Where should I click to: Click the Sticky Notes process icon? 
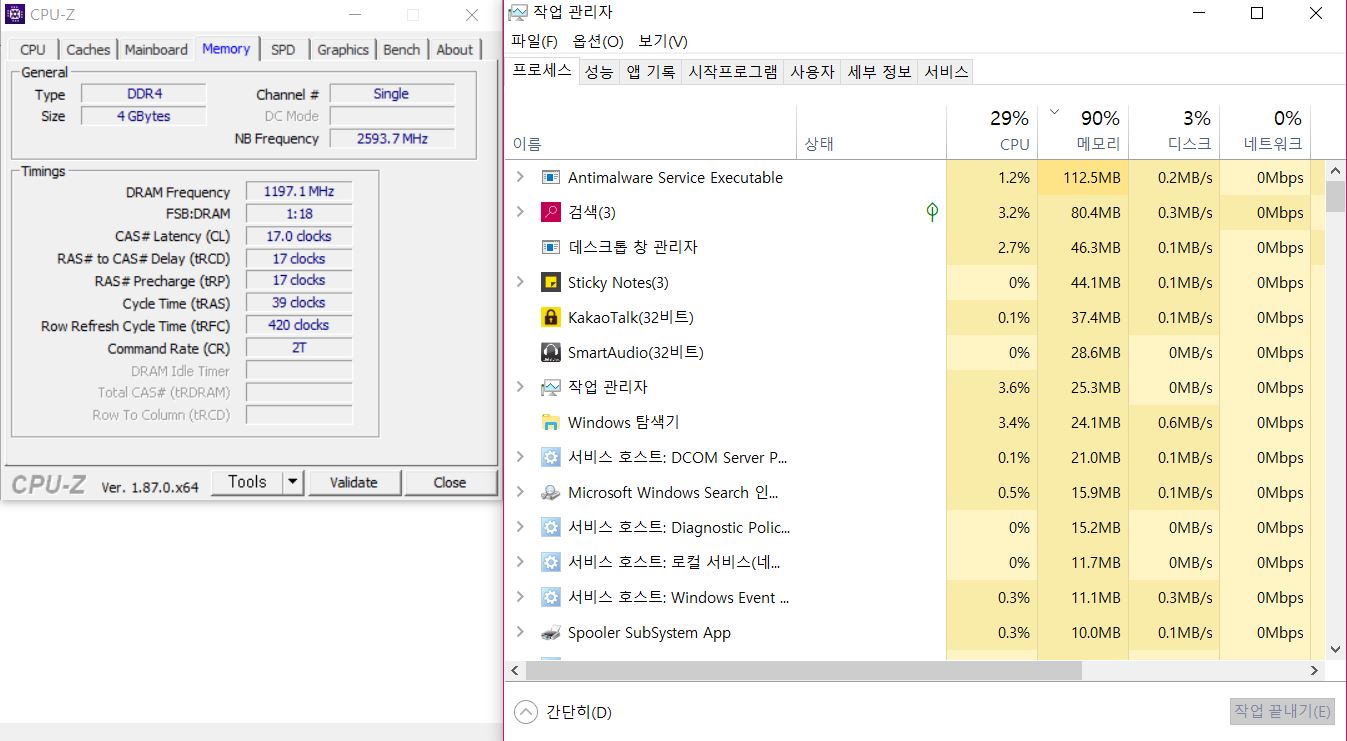coord(550,283)
